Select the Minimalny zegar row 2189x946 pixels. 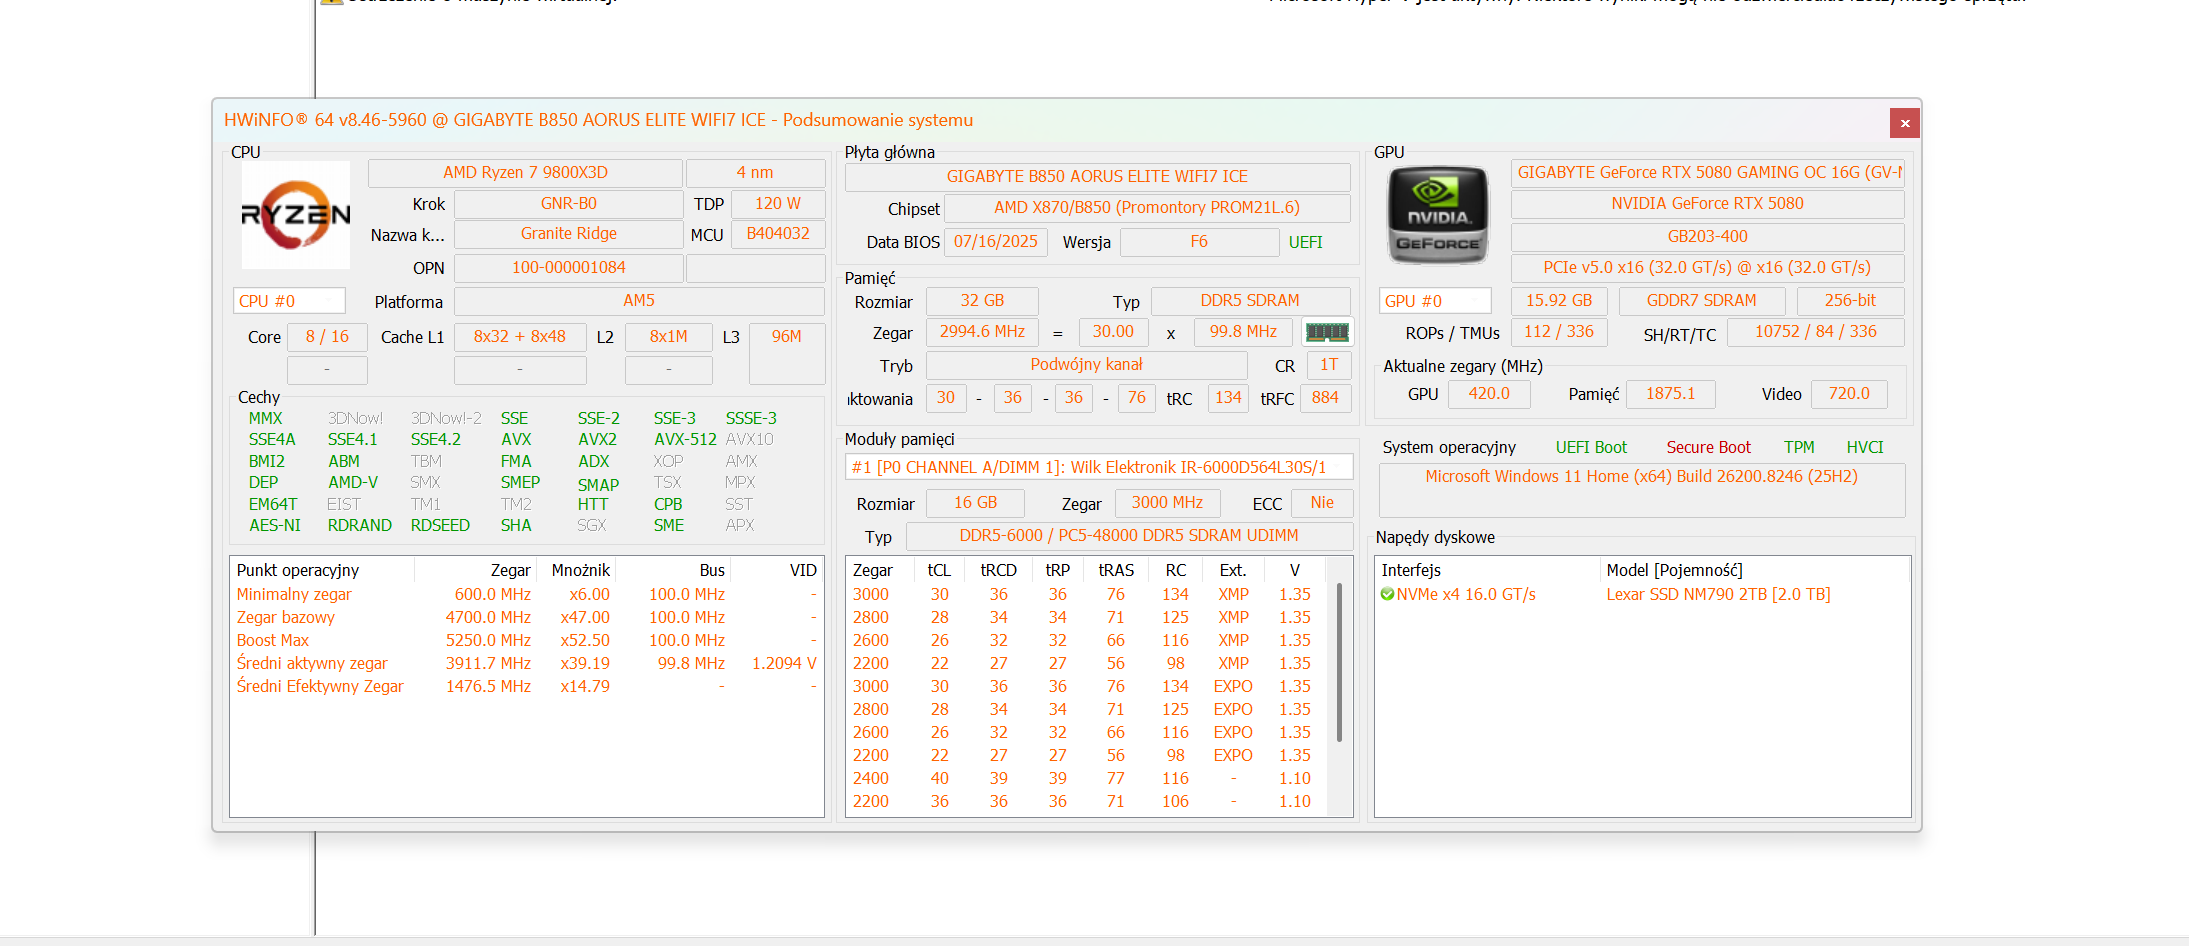coord(294,594)
